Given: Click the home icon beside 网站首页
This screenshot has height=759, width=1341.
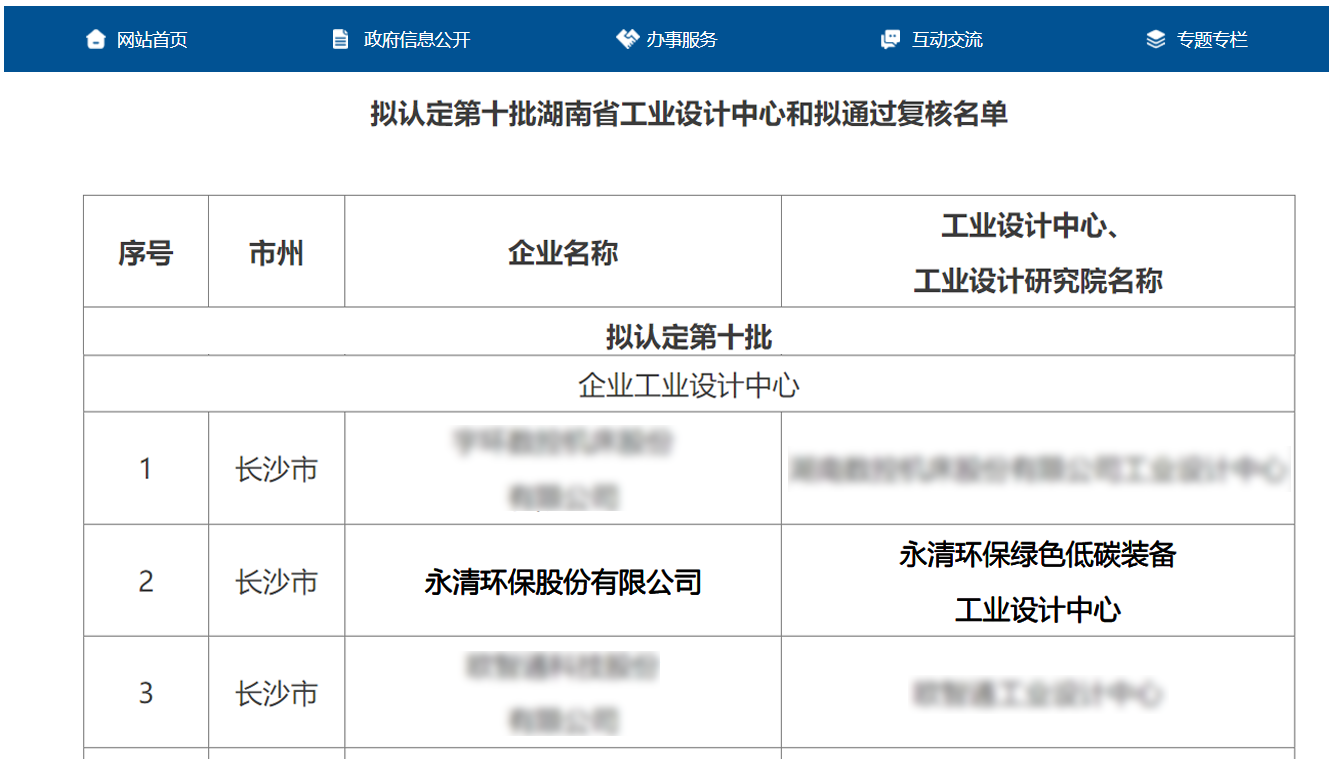Looking at the screenshot, I should point(95,40).
